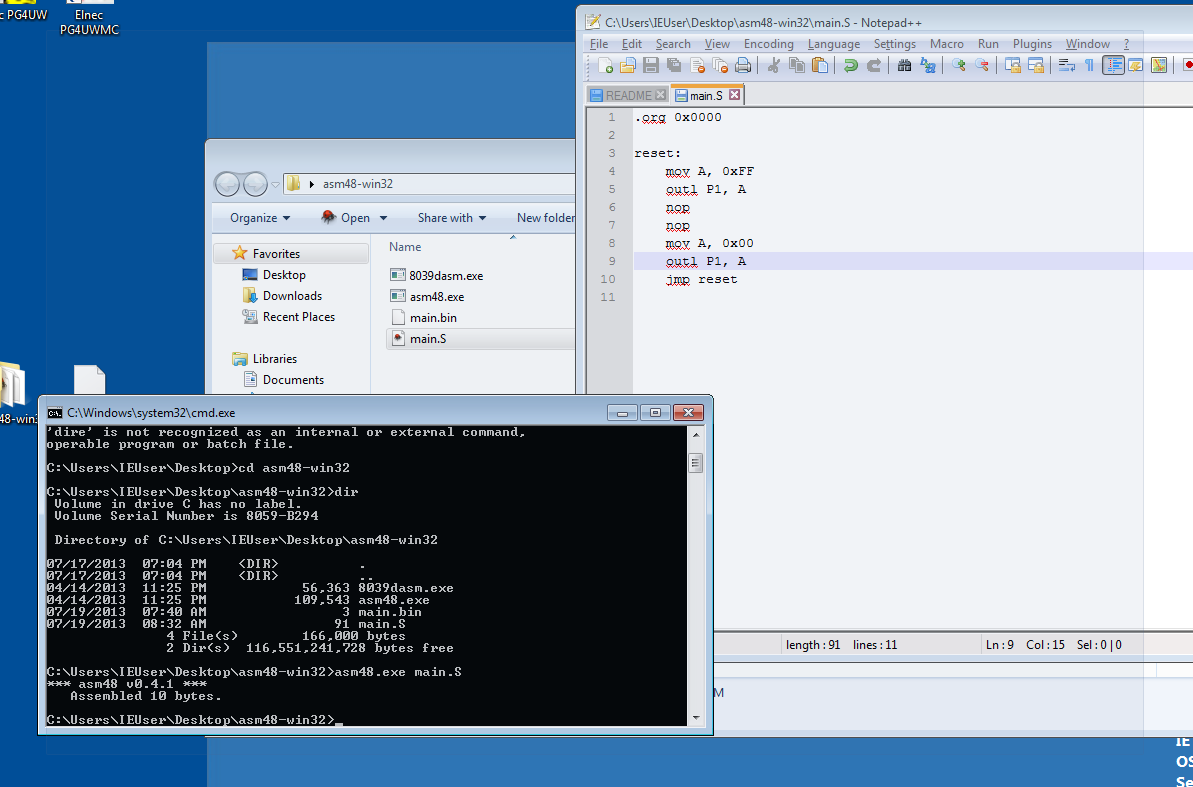Open the recent pages arrow next to navigation buttons
The width and height of the screenshot is (1193, 787).
(x=275, y=184)
